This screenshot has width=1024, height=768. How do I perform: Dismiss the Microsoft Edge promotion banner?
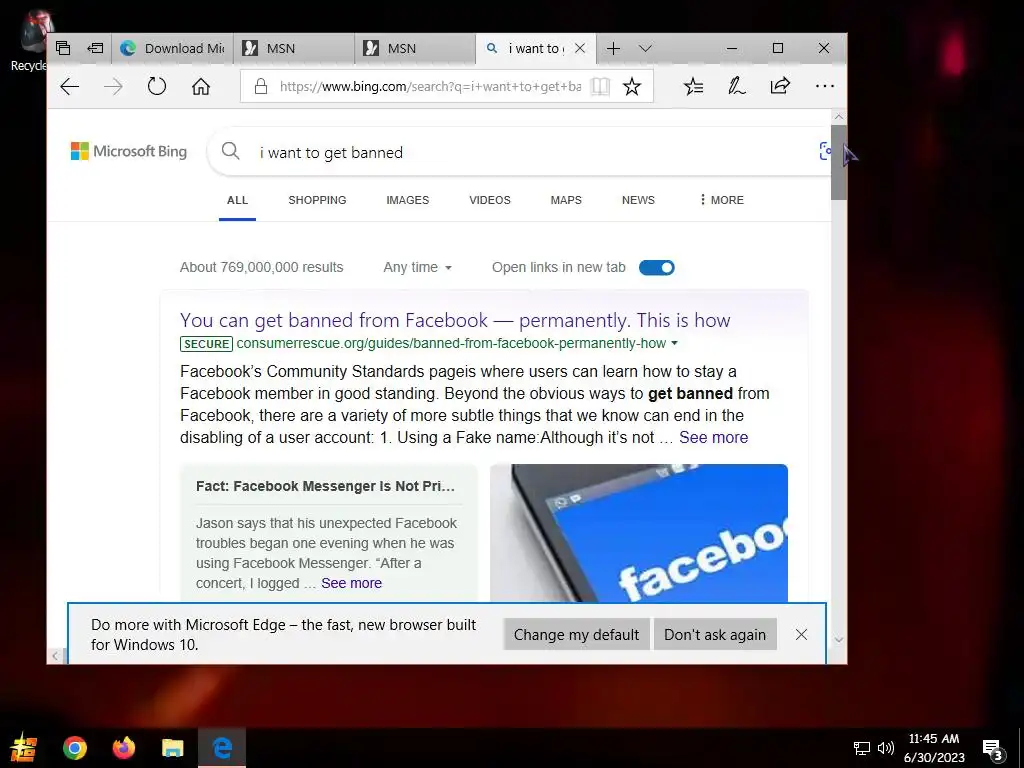point(801,634)
